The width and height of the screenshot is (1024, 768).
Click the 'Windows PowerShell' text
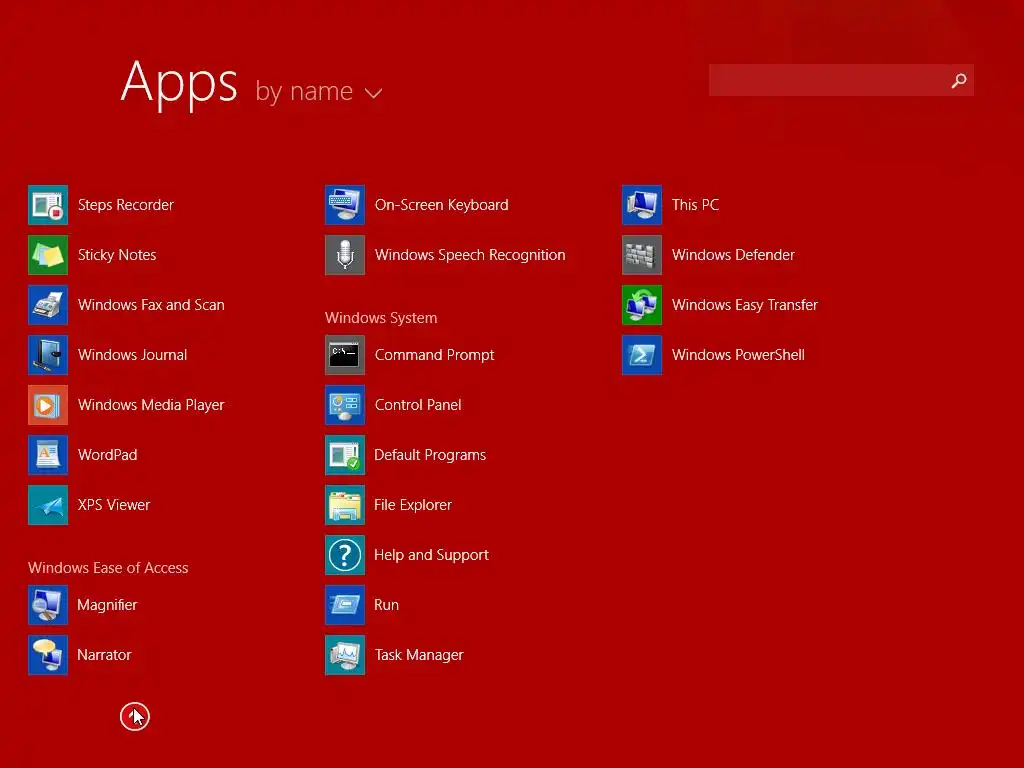point(739,355)
